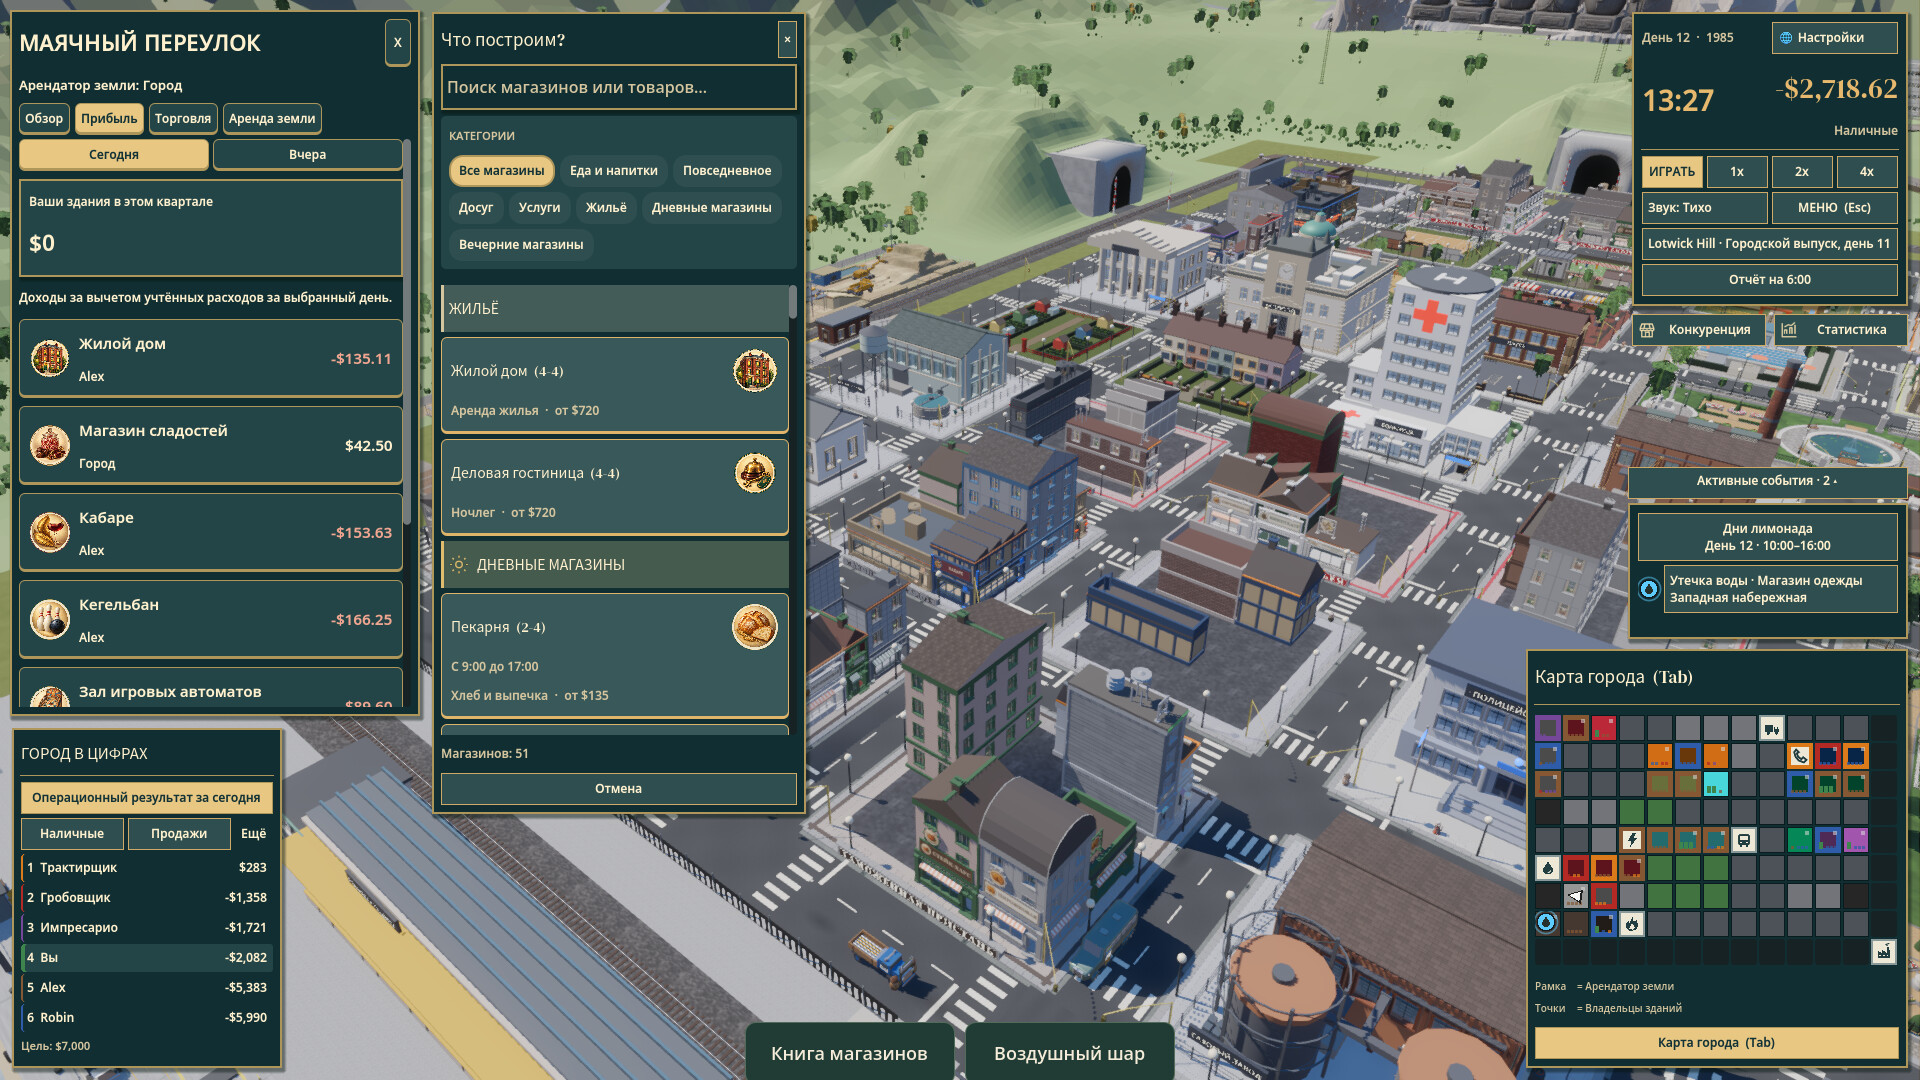The width and height of the screenshot is (1920, 1080).
Task: Click the shop list scrollbar thumb
Action: (x=793, y=302)
